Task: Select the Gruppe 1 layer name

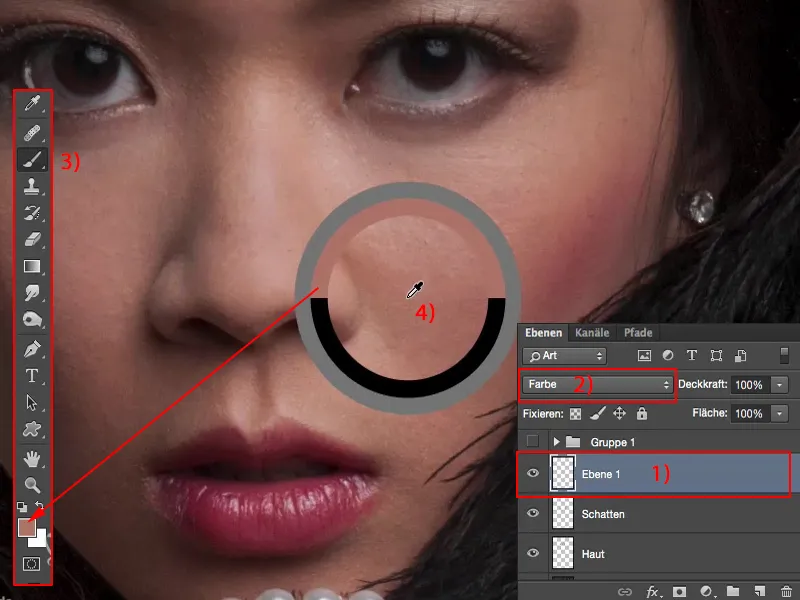Action: pyautogui.click(x=613, y=442)
